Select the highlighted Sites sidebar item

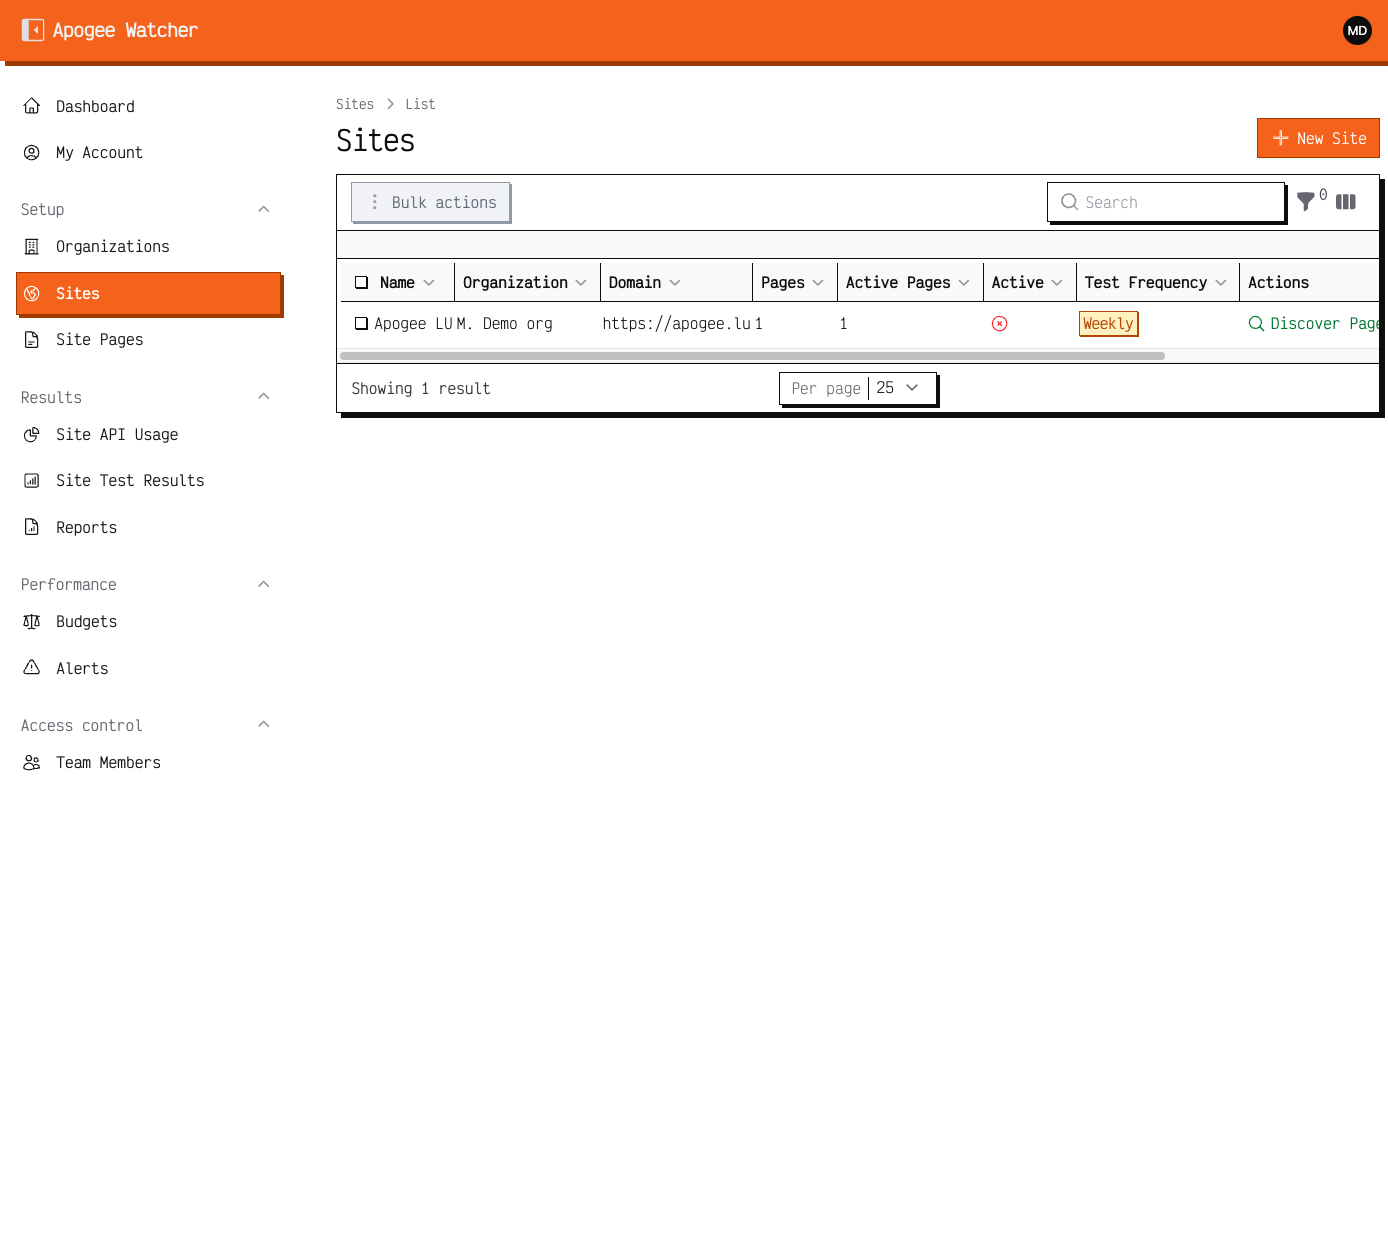(x=149, y=294)
